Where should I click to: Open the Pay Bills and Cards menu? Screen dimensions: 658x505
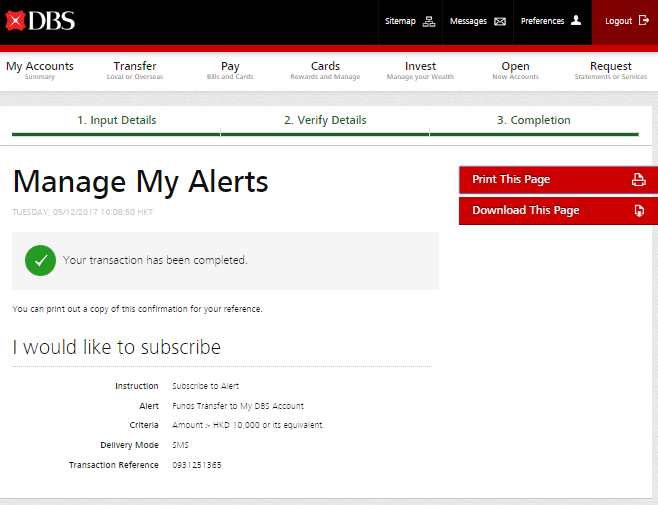tap(230, 70)
